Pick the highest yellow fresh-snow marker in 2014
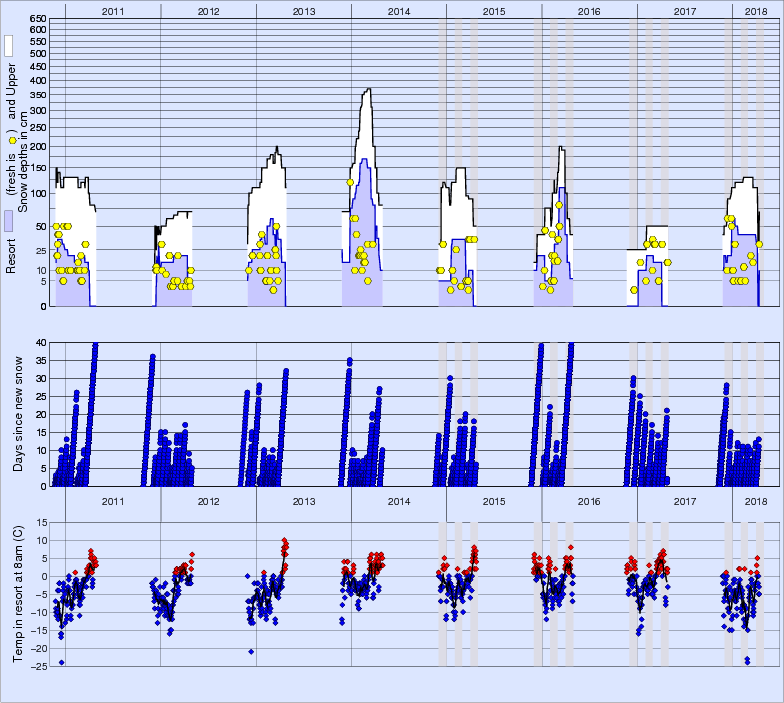Viewport: 784px width, 703px height. pos(350,182)
